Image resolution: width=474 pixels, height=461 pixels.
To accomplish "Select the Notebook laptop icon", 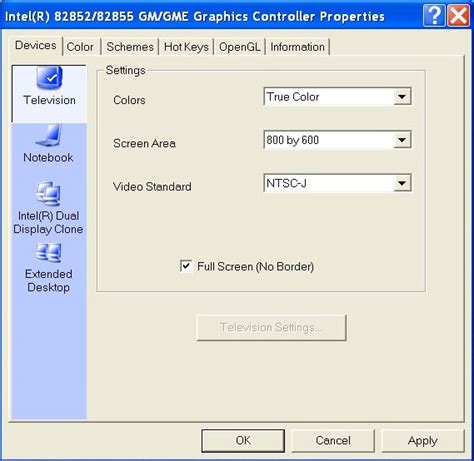I will (49, 135).
